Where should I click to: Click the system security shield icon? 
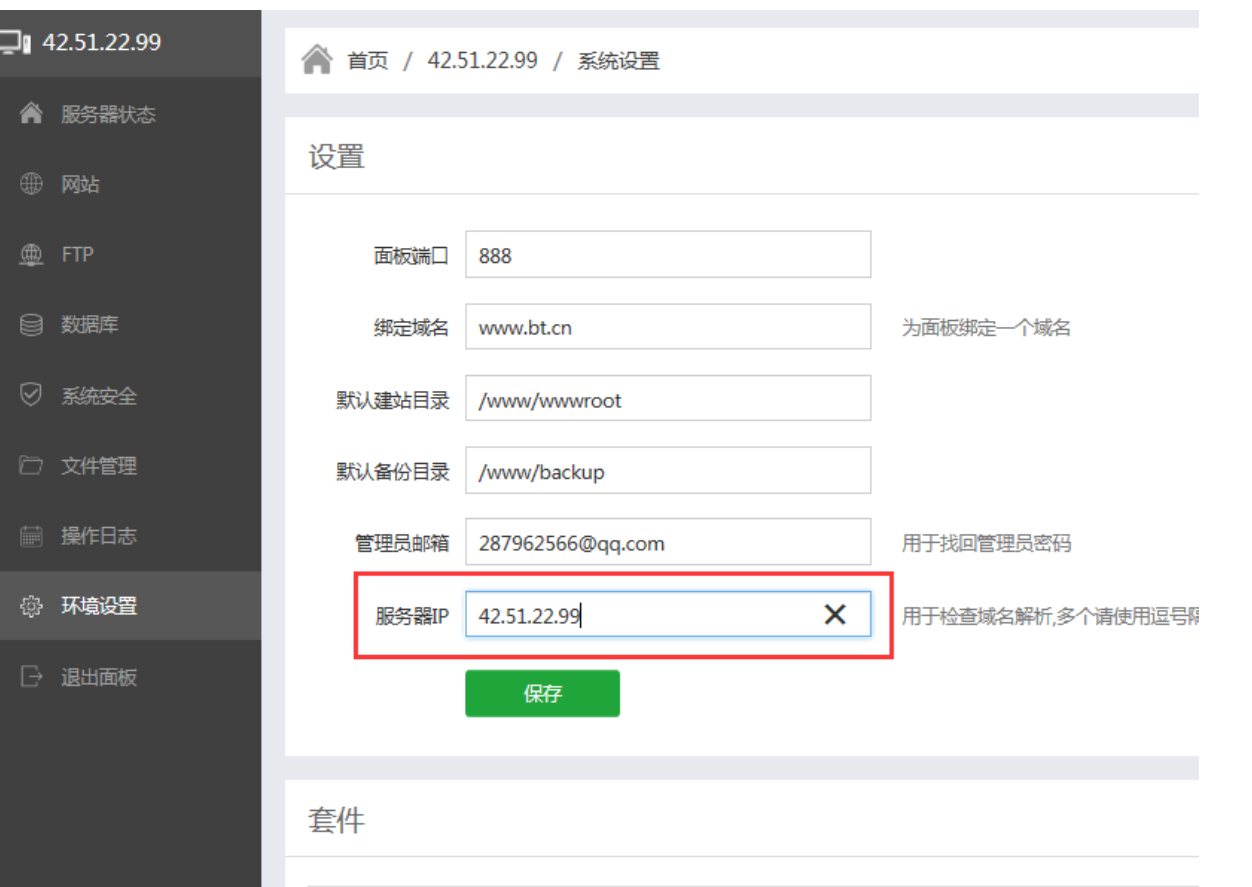tap(32, 396)
